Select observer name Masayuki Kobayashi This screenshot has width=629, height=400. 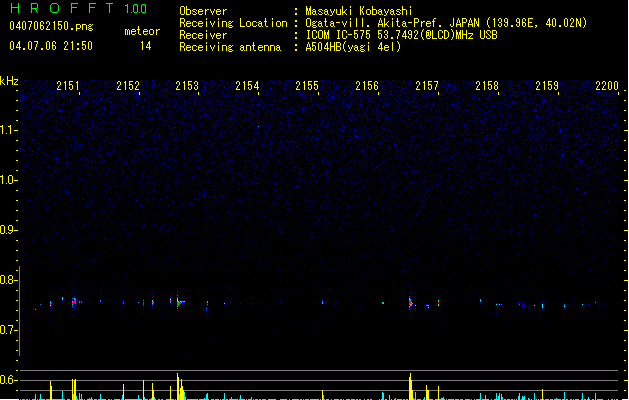pos(359,11)
